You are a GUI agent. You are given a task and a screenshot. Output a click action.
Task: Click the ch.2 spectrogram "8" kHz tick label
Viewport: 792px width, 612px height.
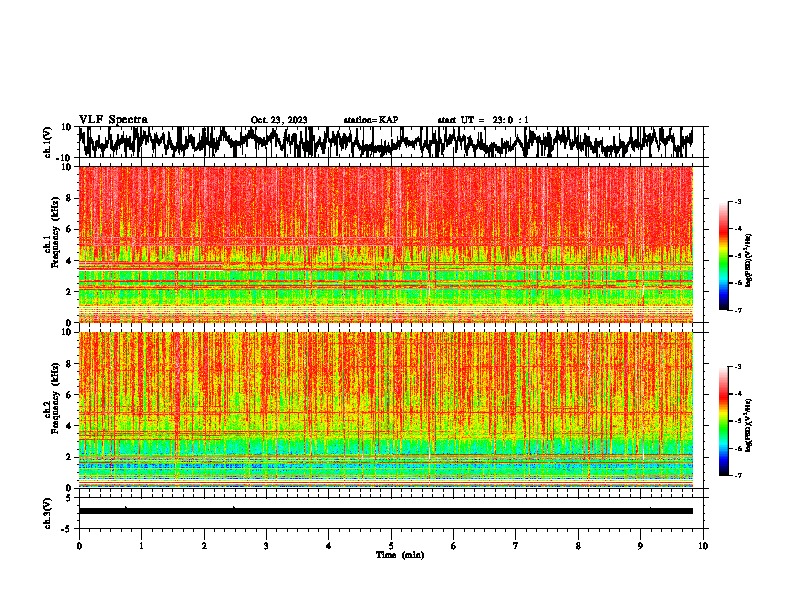coord(69,364)
